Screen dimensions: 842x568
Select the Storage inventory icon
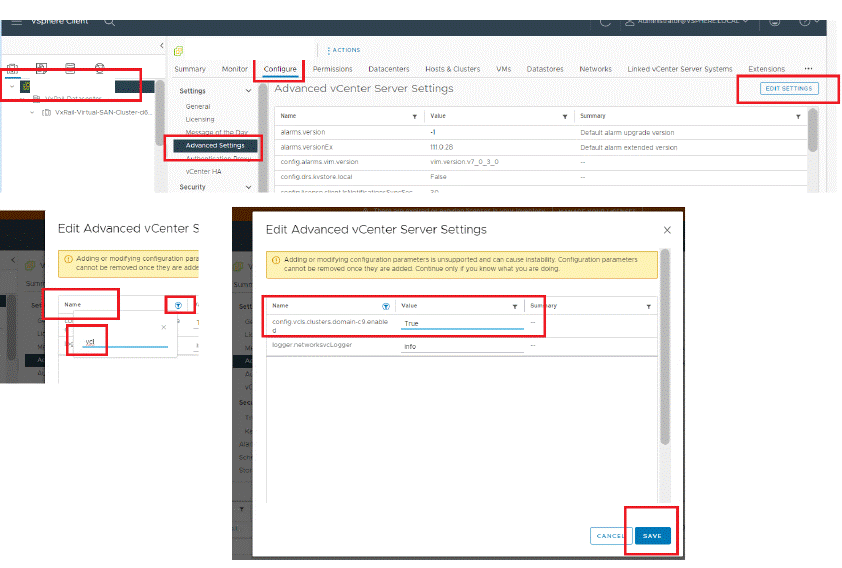click(x=70, y=68)
